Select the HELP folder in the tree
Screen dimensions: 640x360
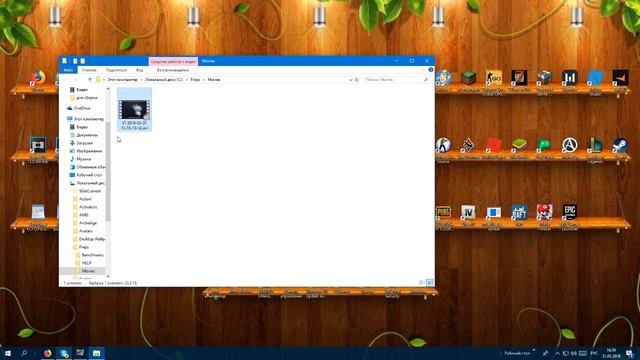[86, 263]
